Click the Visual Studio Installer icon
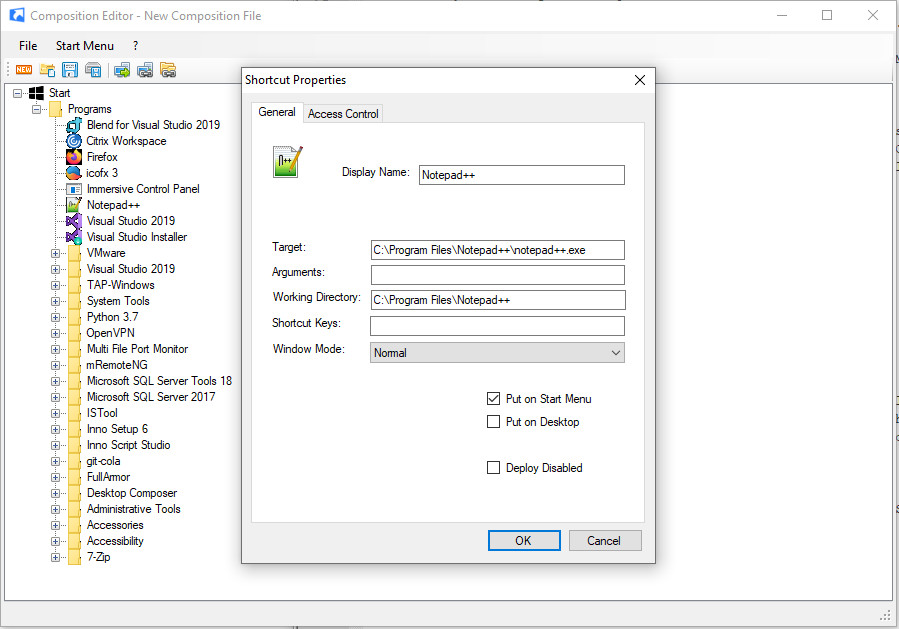 pyautogui.click(x=74, y=237)
